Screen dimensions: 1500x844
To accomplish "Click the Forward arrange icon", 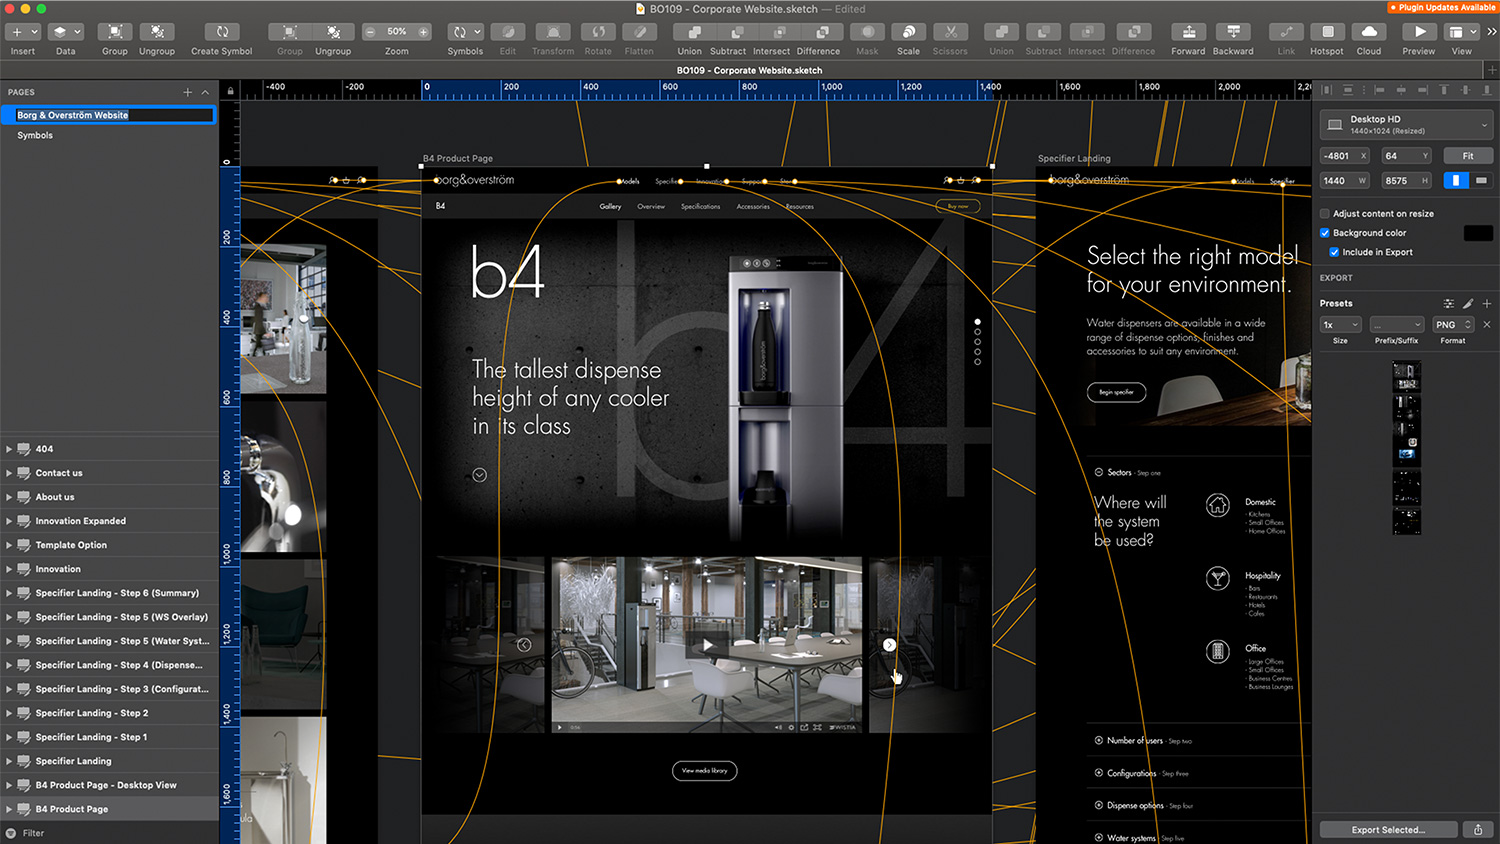I will [x=1188, y=32].
